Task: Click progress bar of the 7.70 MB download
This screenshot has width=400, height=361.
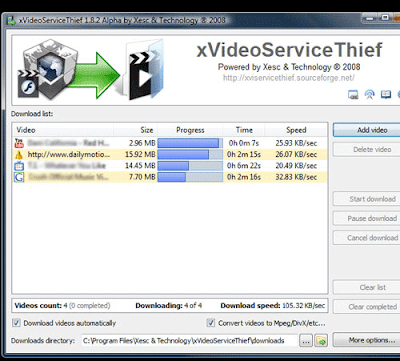Action: pos(190,177)
